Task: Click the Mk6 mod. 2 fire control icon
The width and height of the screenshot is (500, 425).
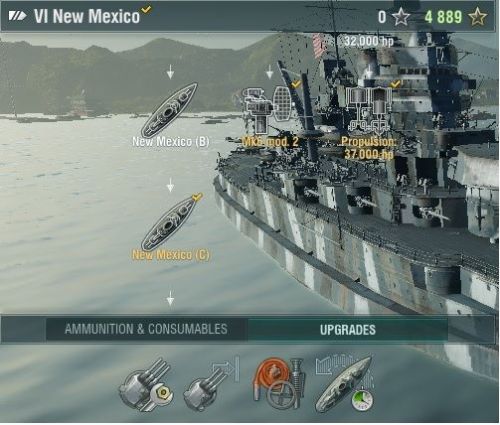Action: [268, 108]
